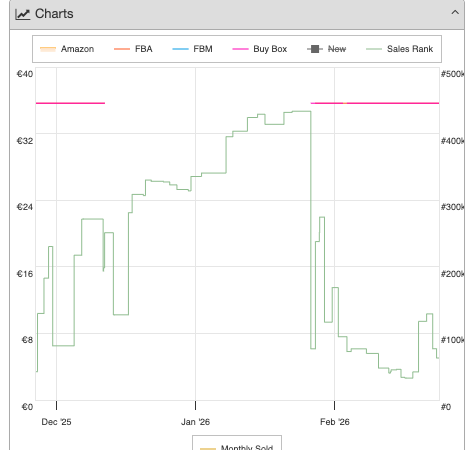Click the #300k rank axis label
Viewport: 474px width, 450px height.
[x=452, y=207]
